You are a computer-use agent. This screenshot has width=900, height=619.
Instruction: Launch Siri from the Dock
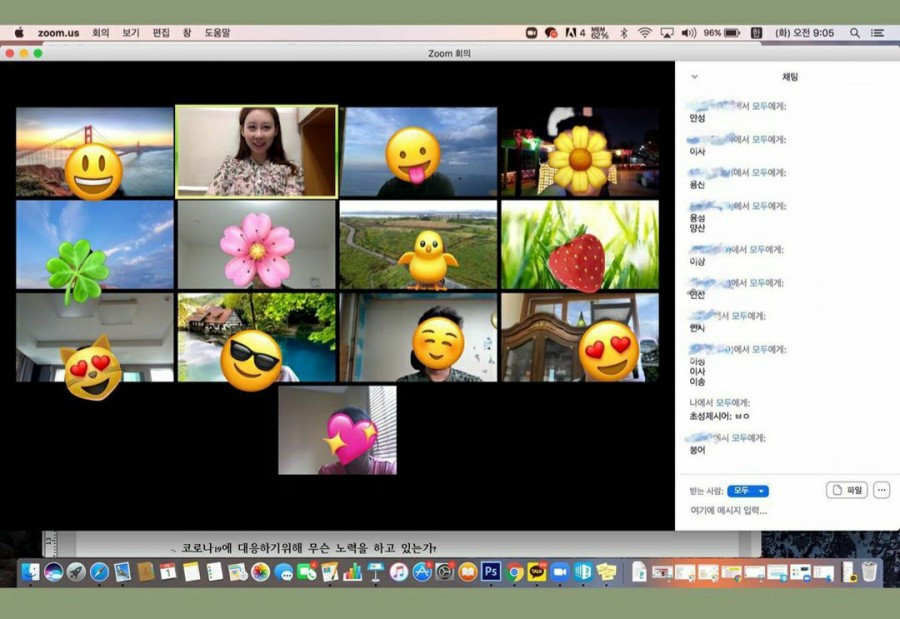coord(53,572)
